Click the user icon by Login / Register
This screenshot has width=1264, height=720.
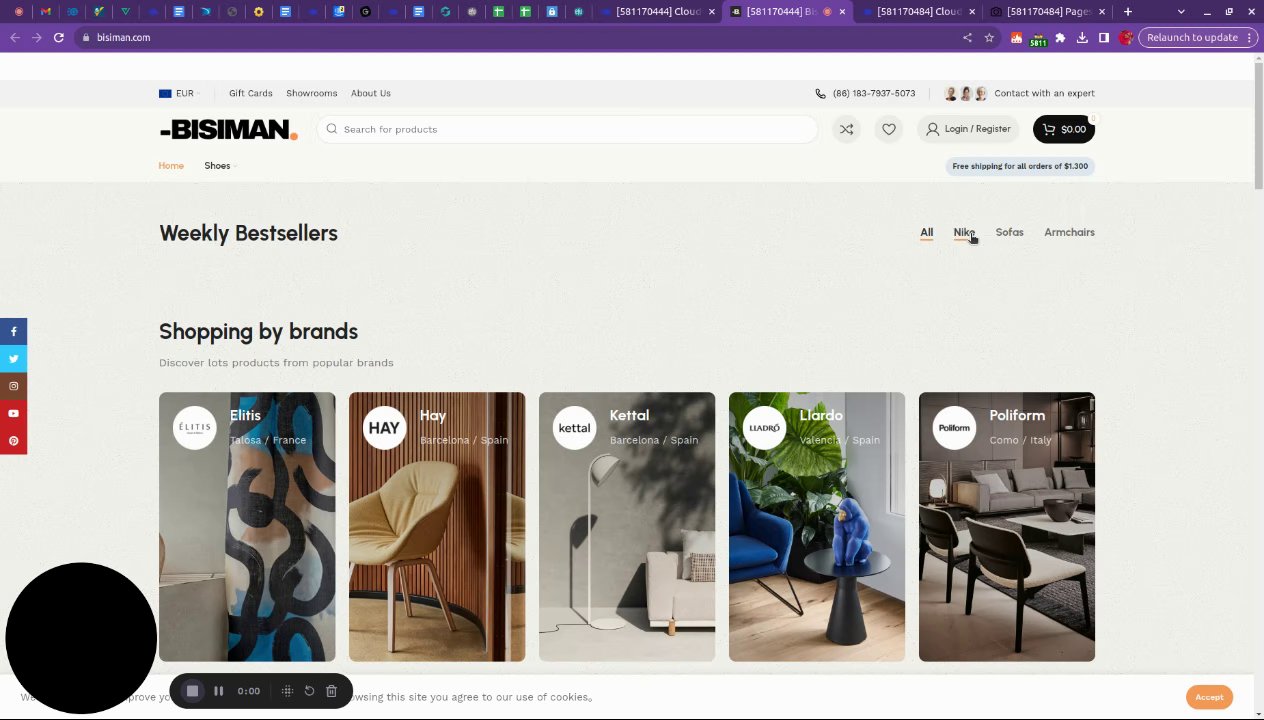pos(932,129)
